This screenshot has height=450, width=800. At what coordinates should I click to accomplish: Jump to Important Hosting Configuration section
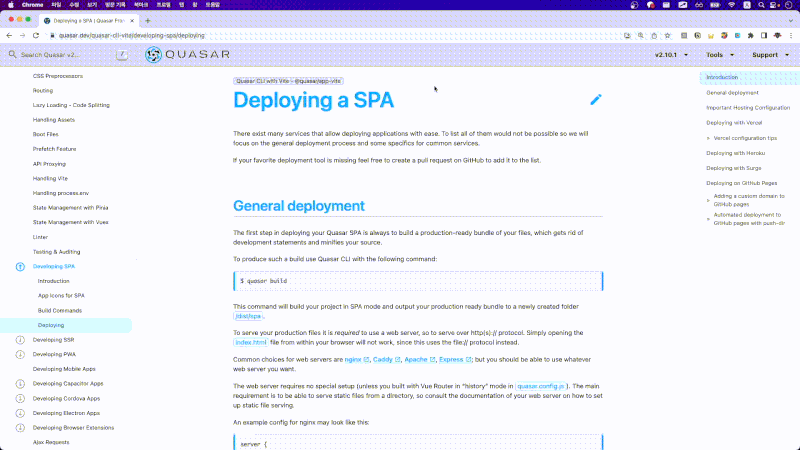pyautogui.click(x=748, y=108)
